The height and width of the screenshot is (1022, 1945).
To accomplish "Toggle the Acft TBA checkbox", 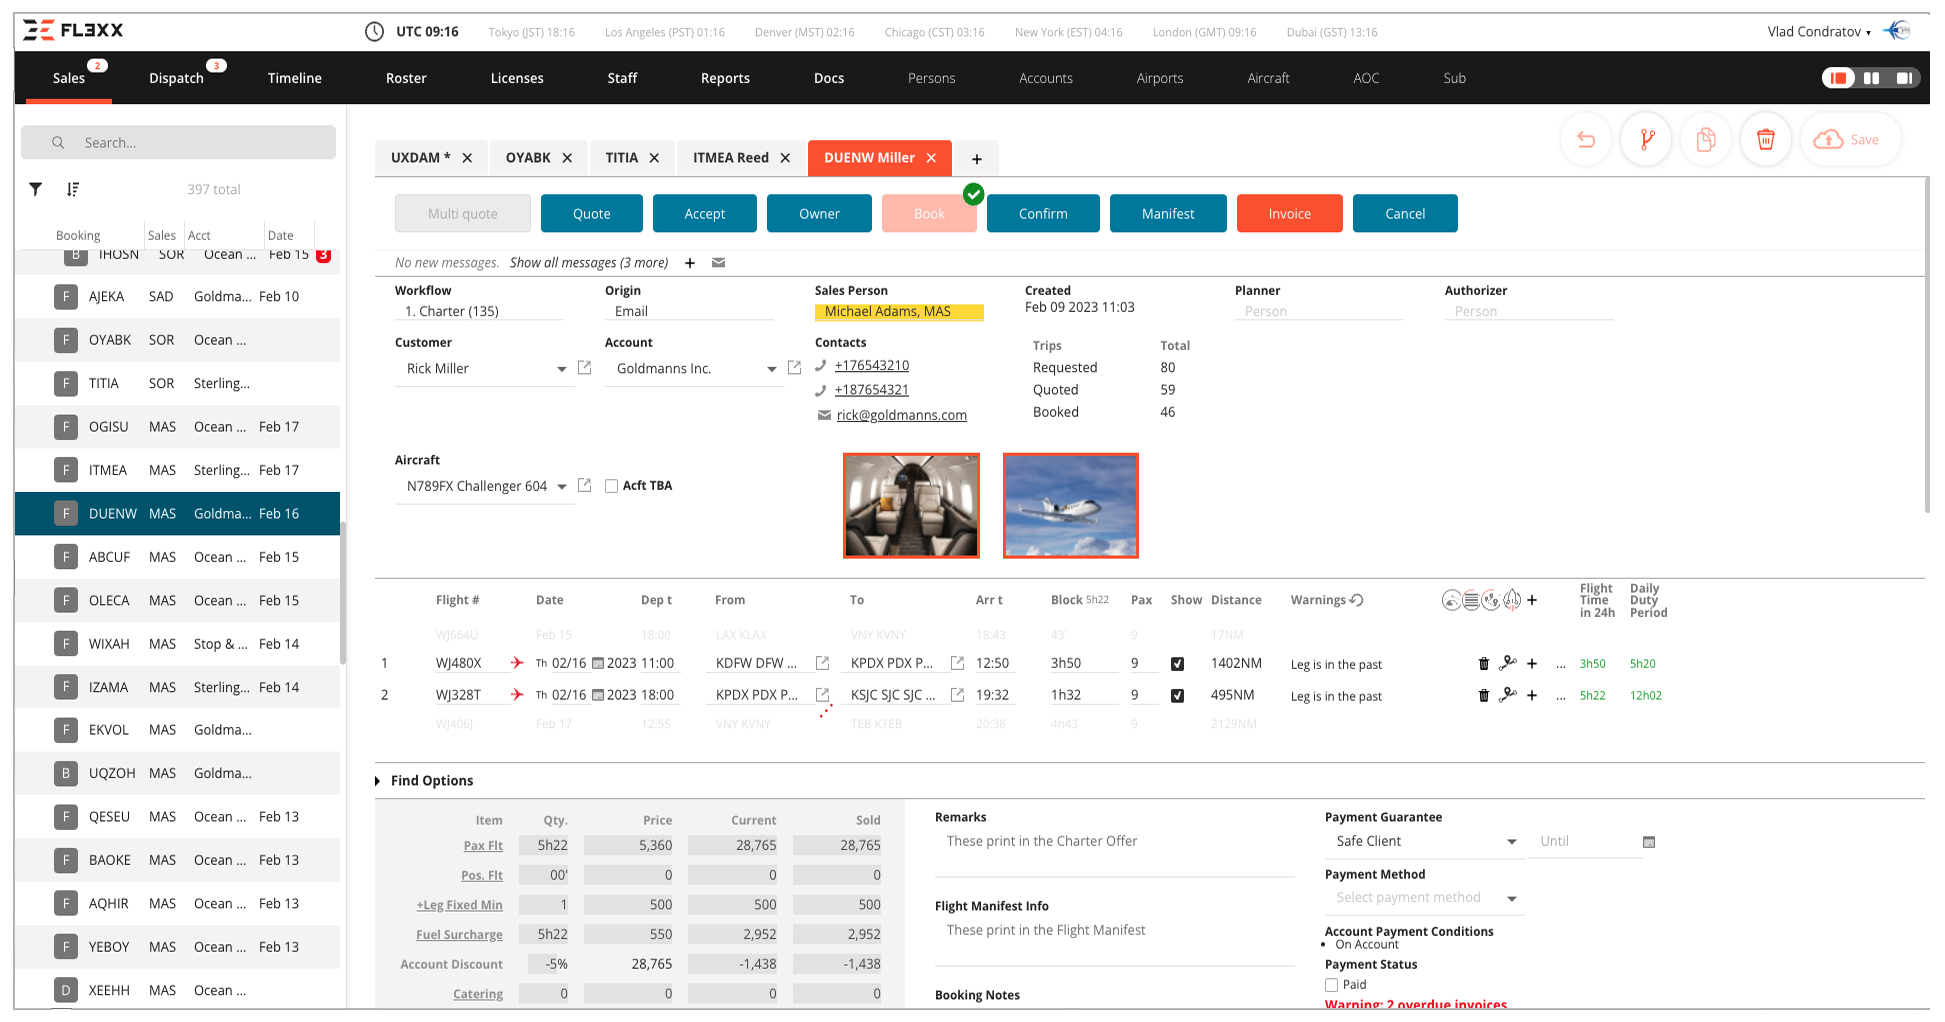I will (x=611, y=486).
